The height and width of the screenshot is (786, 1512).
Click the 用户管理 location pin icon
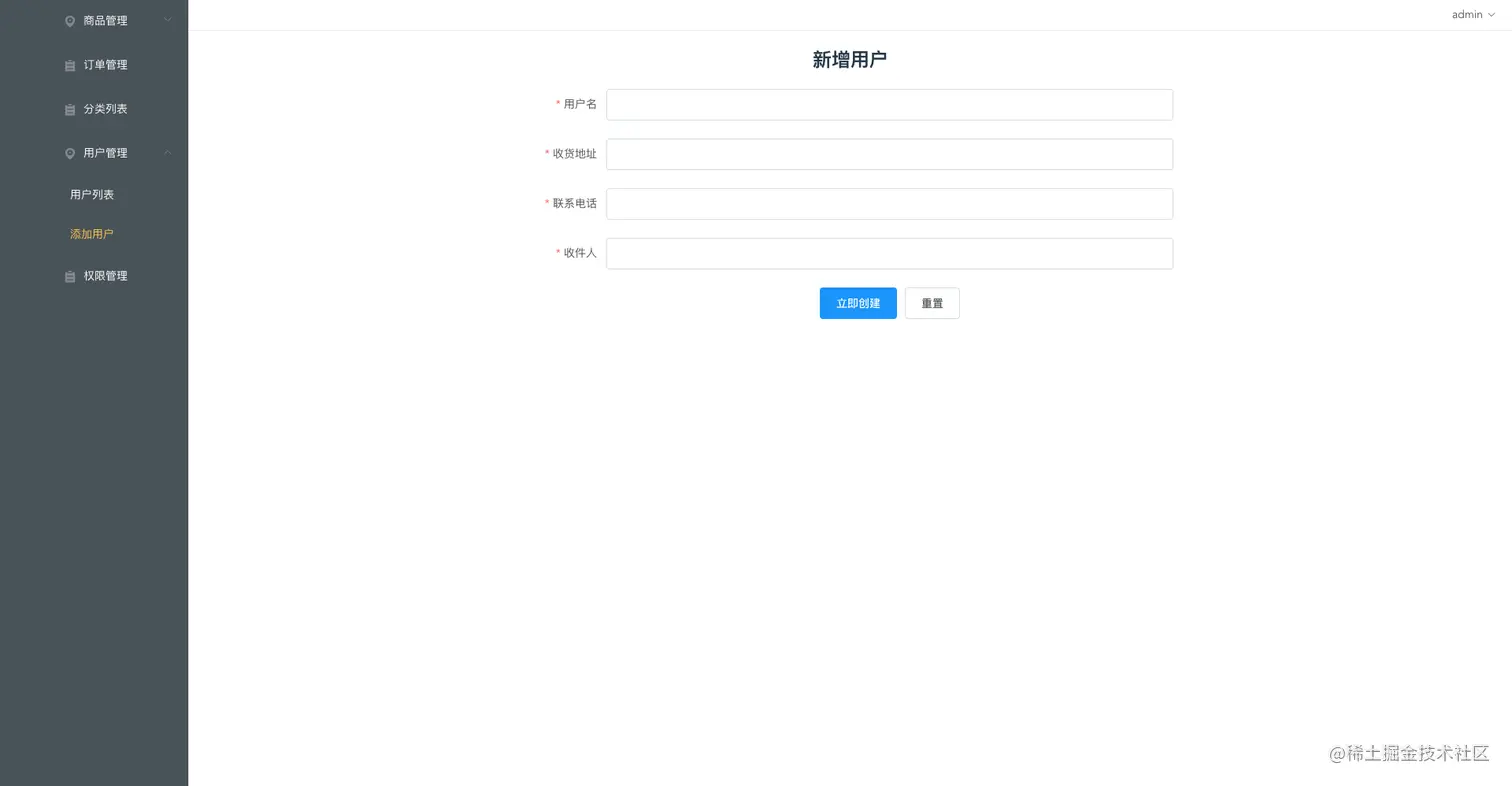[70, 154]
